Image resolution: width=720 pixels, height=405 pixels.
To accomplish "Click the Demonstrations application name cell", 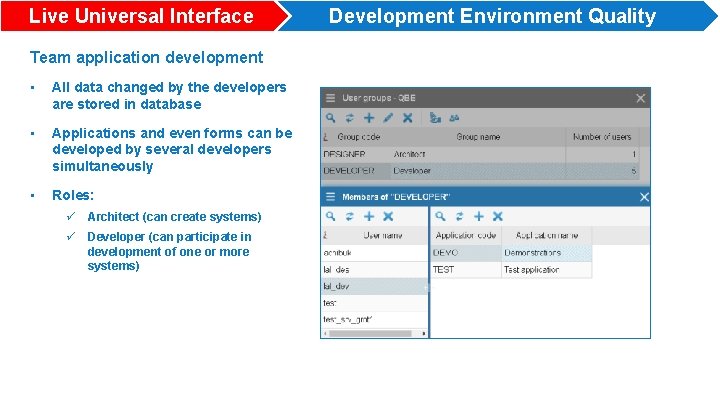I will pos(546,253).
